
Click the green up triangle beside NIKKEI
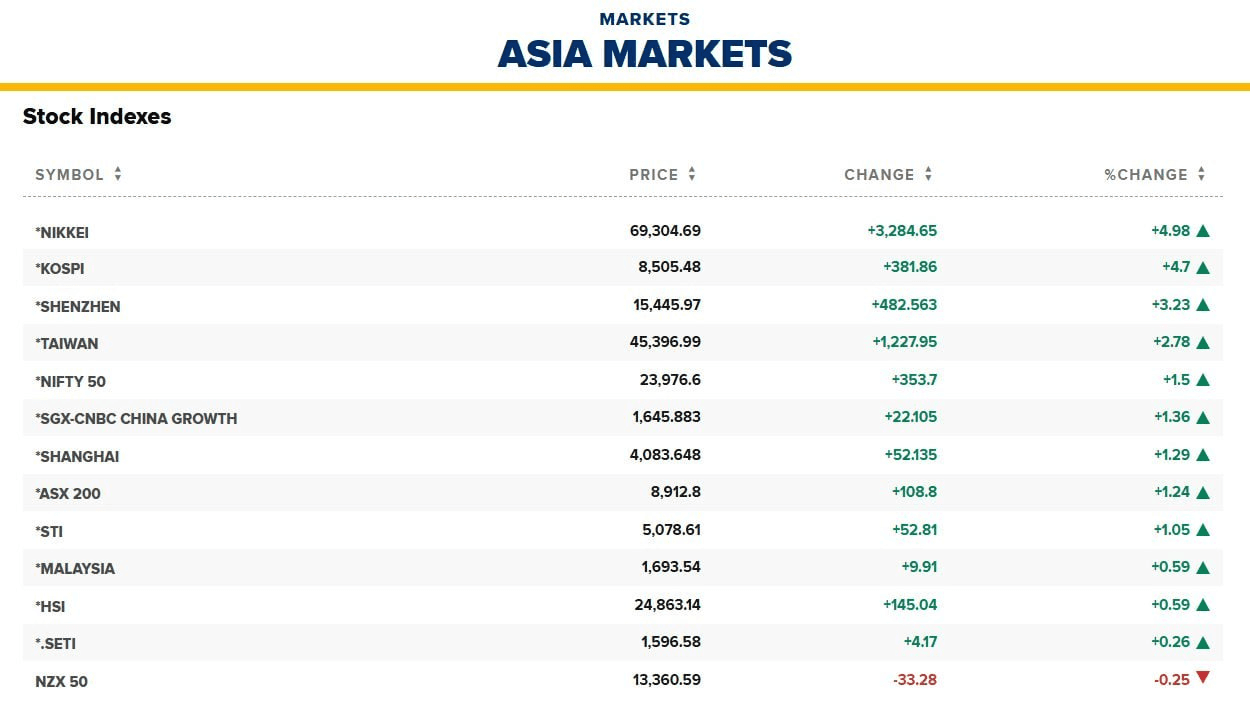1203,231
